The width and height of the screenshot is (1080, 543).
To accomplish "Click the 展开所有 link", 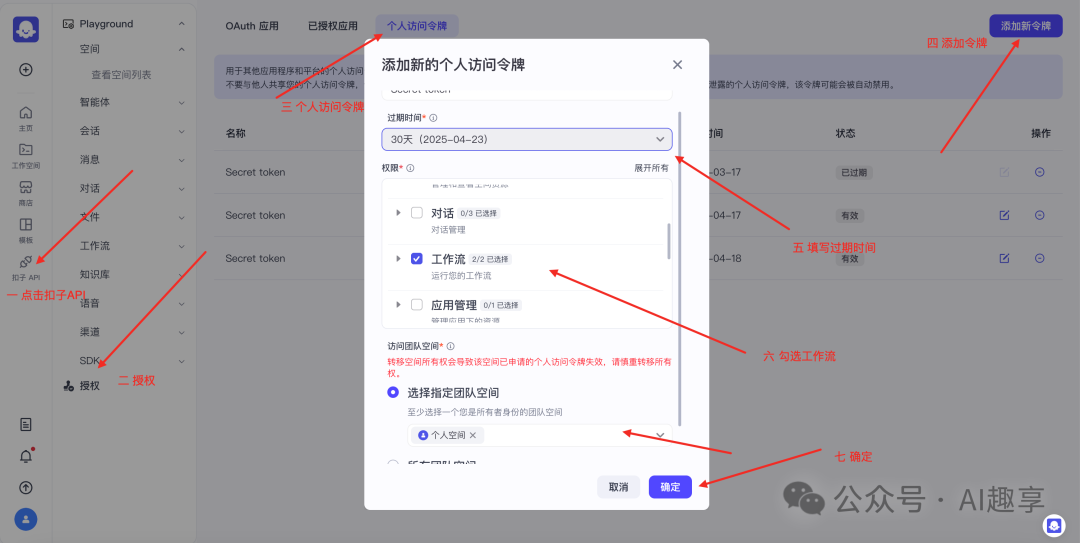I will coord(652,168).
